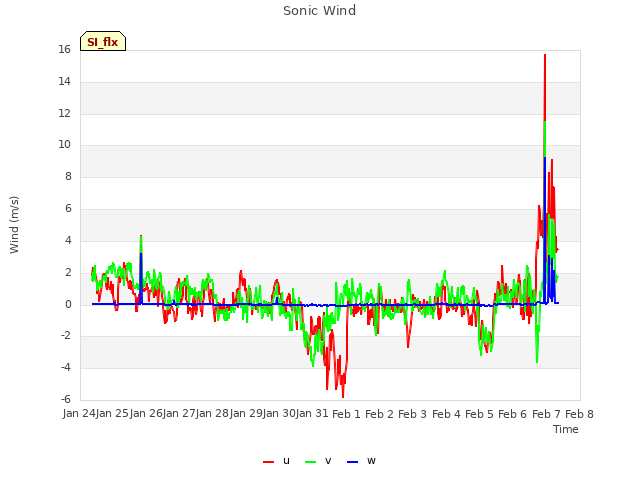Click the green v legend color marker

(311, 462)
